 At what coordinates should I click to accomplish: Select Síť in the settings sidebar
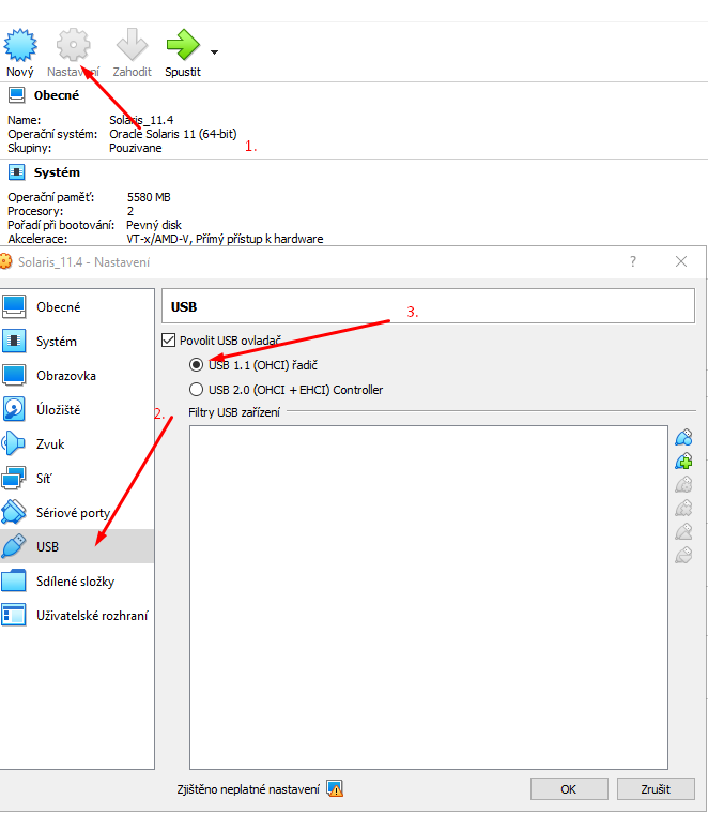pyautogui.click(x=77, y=478)
